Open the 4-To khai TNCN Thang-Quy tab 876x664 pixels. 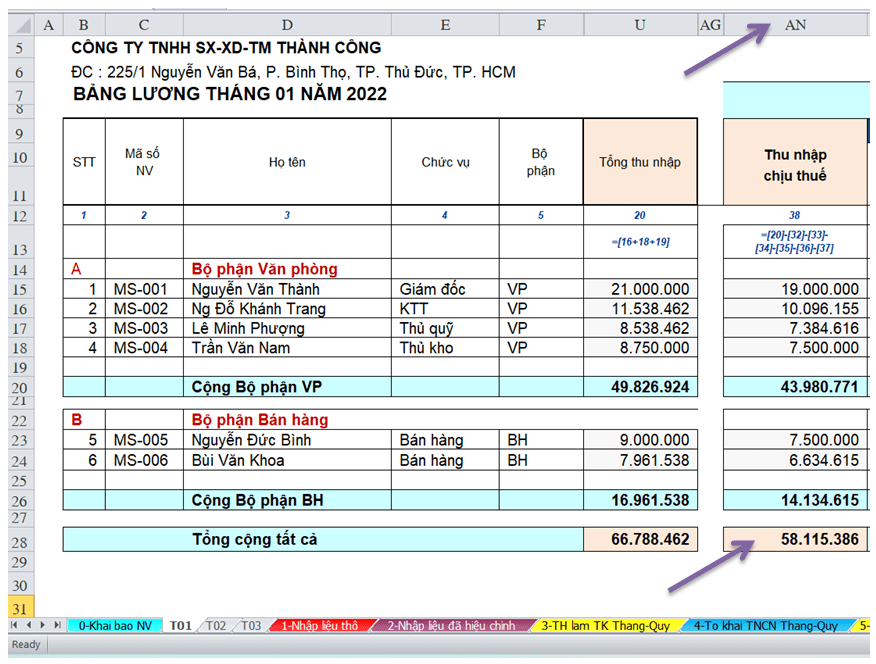(766, 626)
